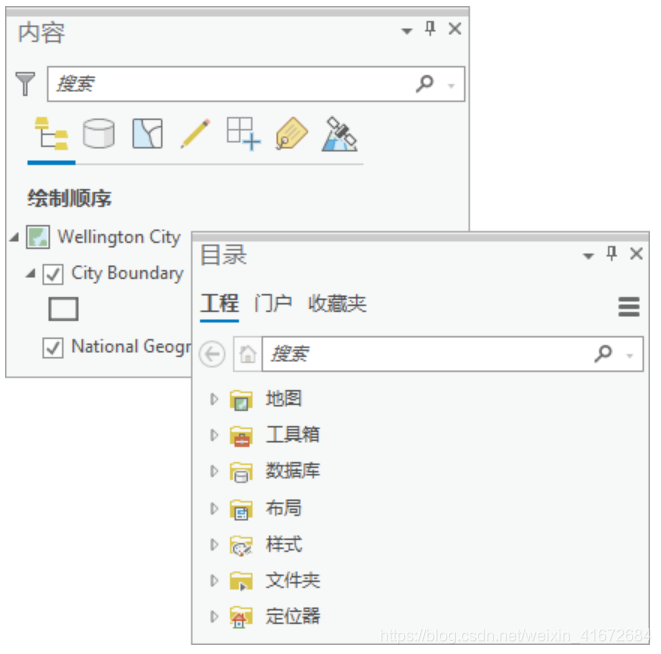The image size is (661, 654).
Task: Click the catalog home button
Action: click(248, 354)
